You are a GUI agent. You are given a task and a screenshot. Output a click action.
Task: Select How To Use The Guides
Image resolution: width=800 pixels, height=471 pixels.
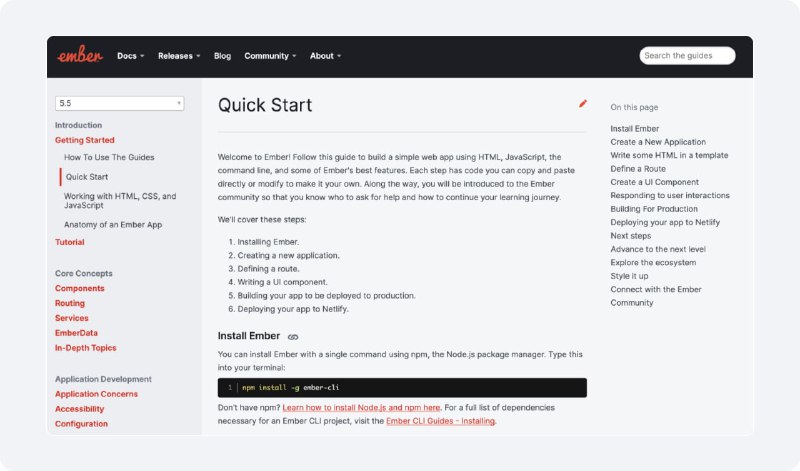tap(109, 157)
